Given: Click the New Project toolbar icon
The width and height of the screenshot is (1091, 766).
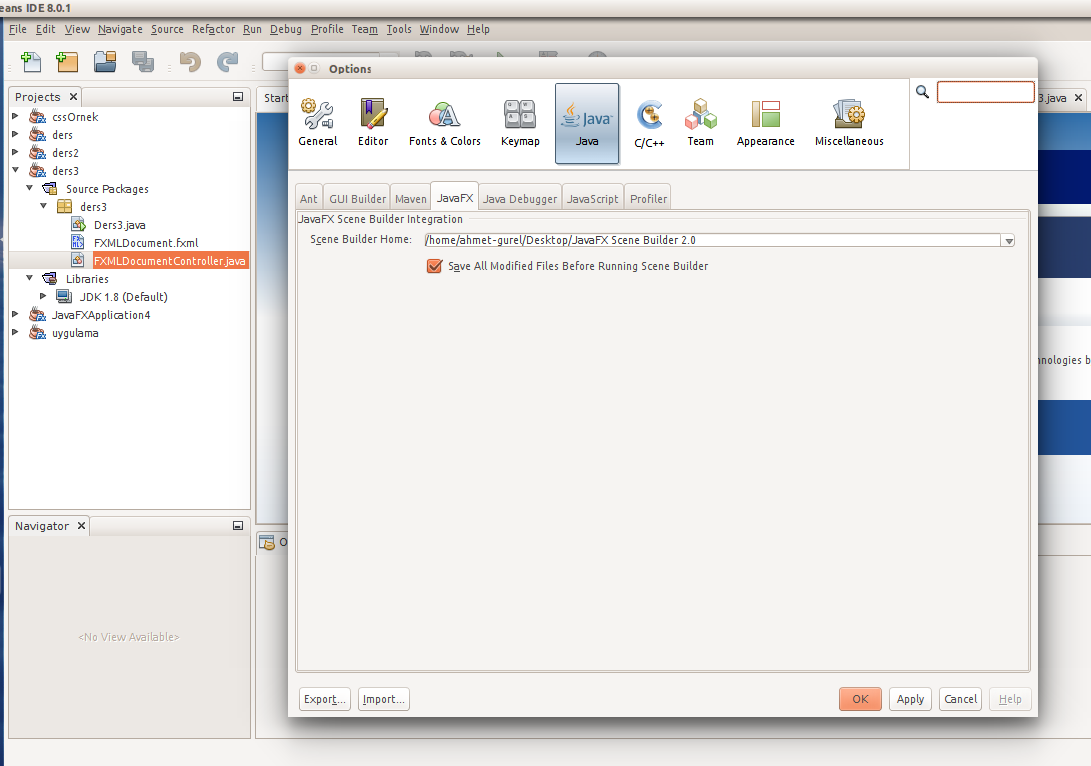Looking at the screenshot, I should [67, 62].
